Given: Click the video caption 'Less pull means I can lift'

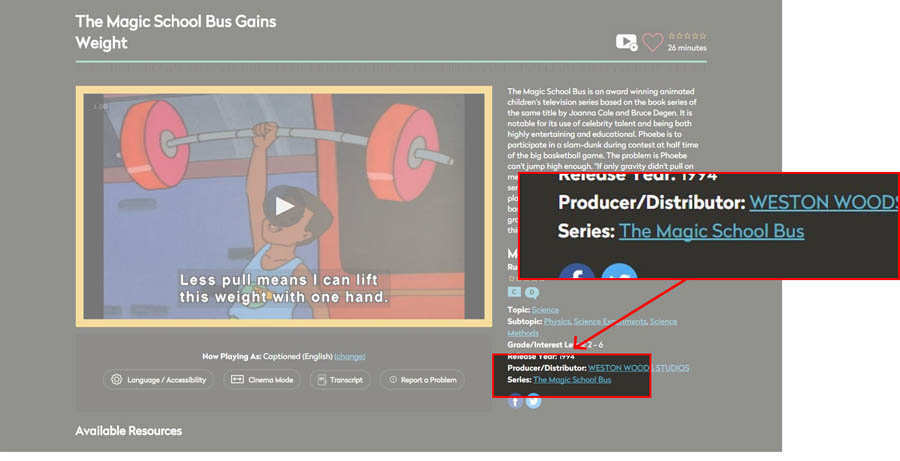Looking at the screenshot, I should (279, 280).
